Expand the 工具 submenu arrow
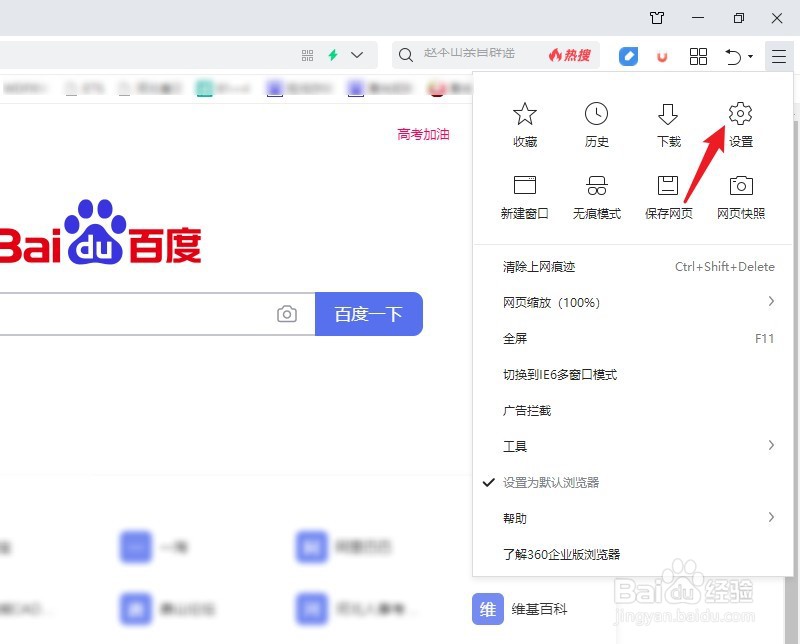This screenshot has width=800, height=644. pos(771,445)
